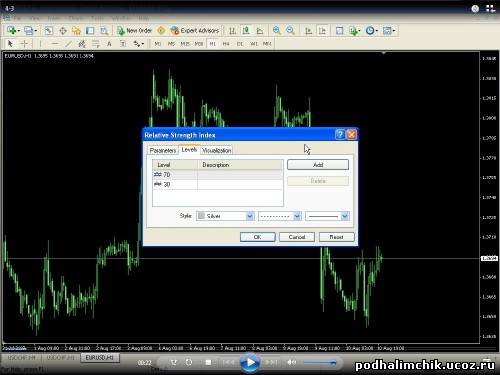Click the zoom out magnifier icon

click(x=290, y=31)
